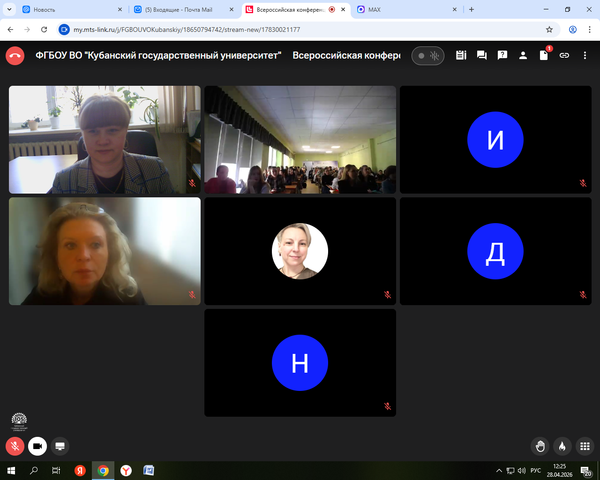Toggle the recording and noise indicator pill
Screen dimensions: 600x480
(429, 56)
